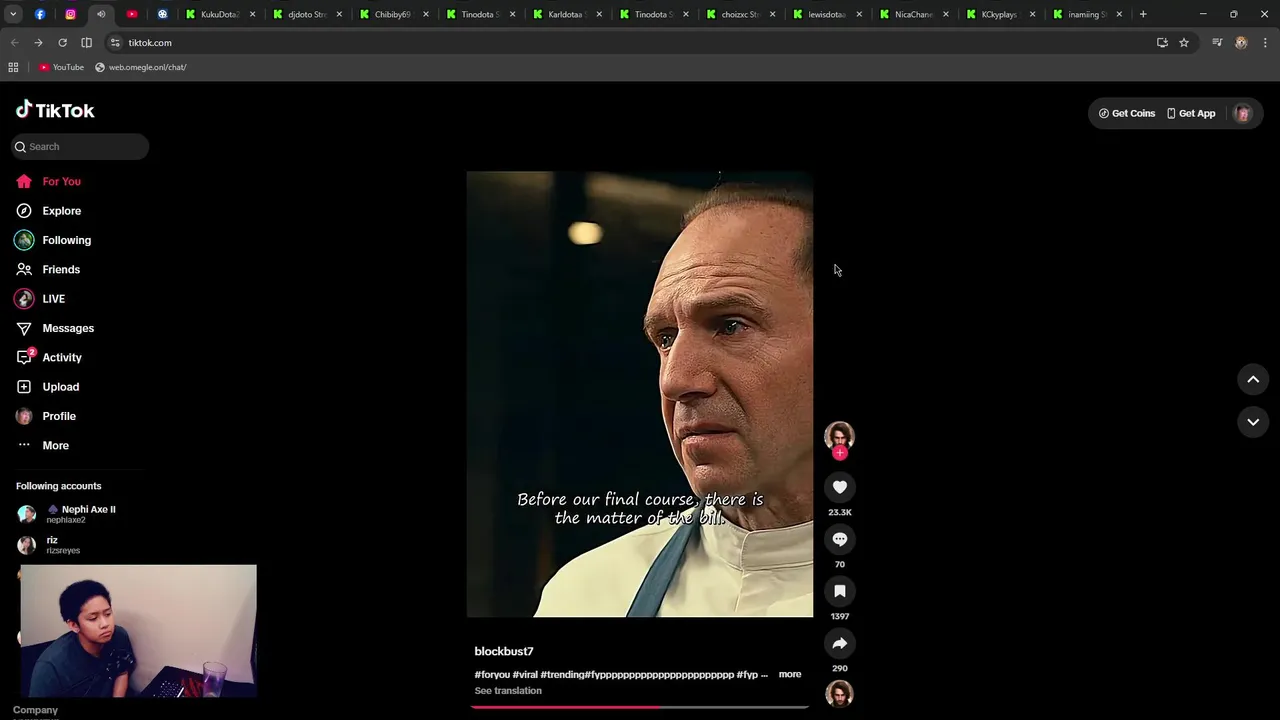
Task: Click the tiktok.com address bar
Action: pyautogui.click(x=630, y=43)
